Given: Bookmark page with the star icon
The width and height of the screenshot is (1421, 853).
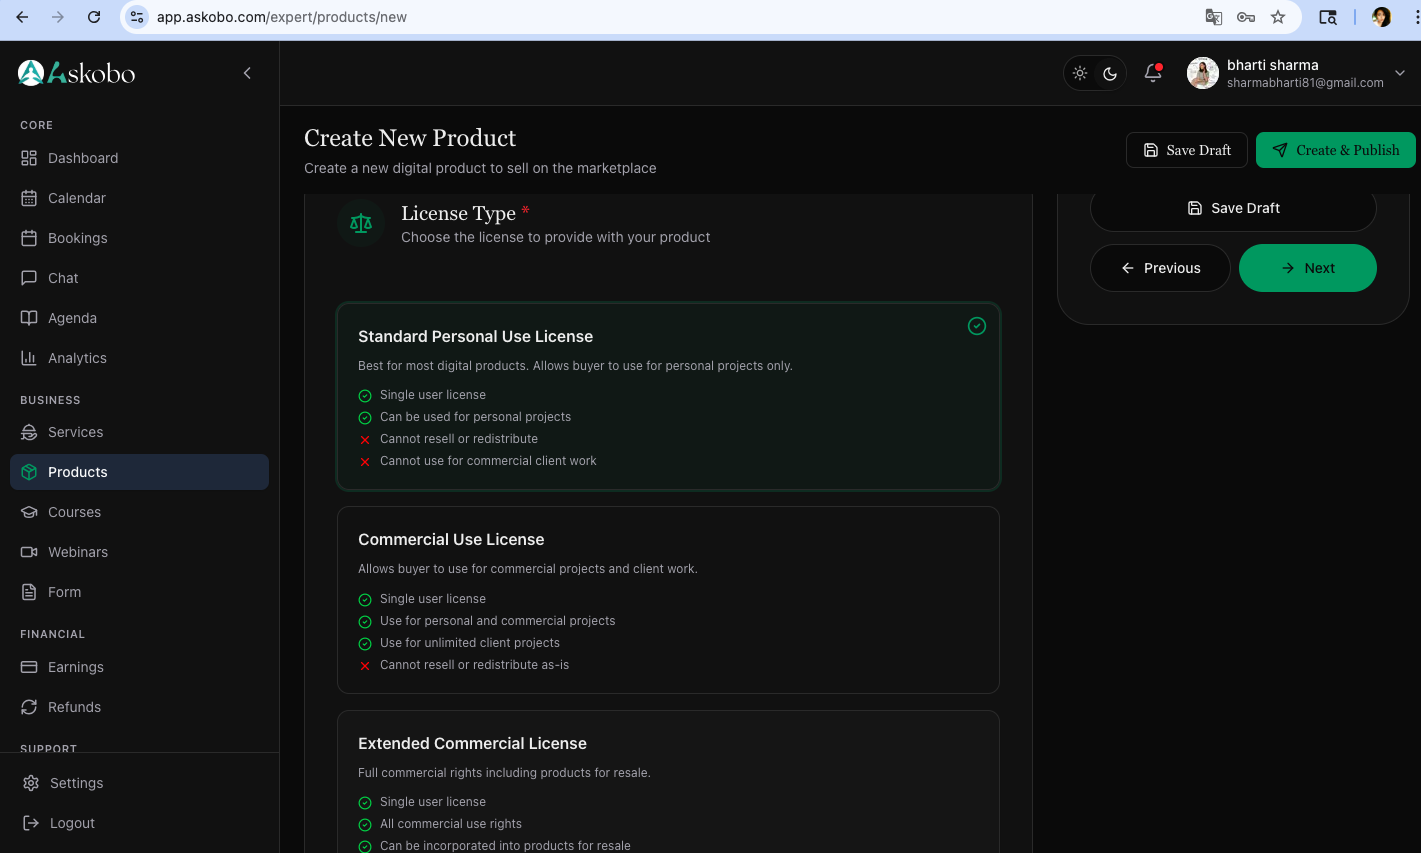Looking at the screenshot, I should tap(1277, 17).
